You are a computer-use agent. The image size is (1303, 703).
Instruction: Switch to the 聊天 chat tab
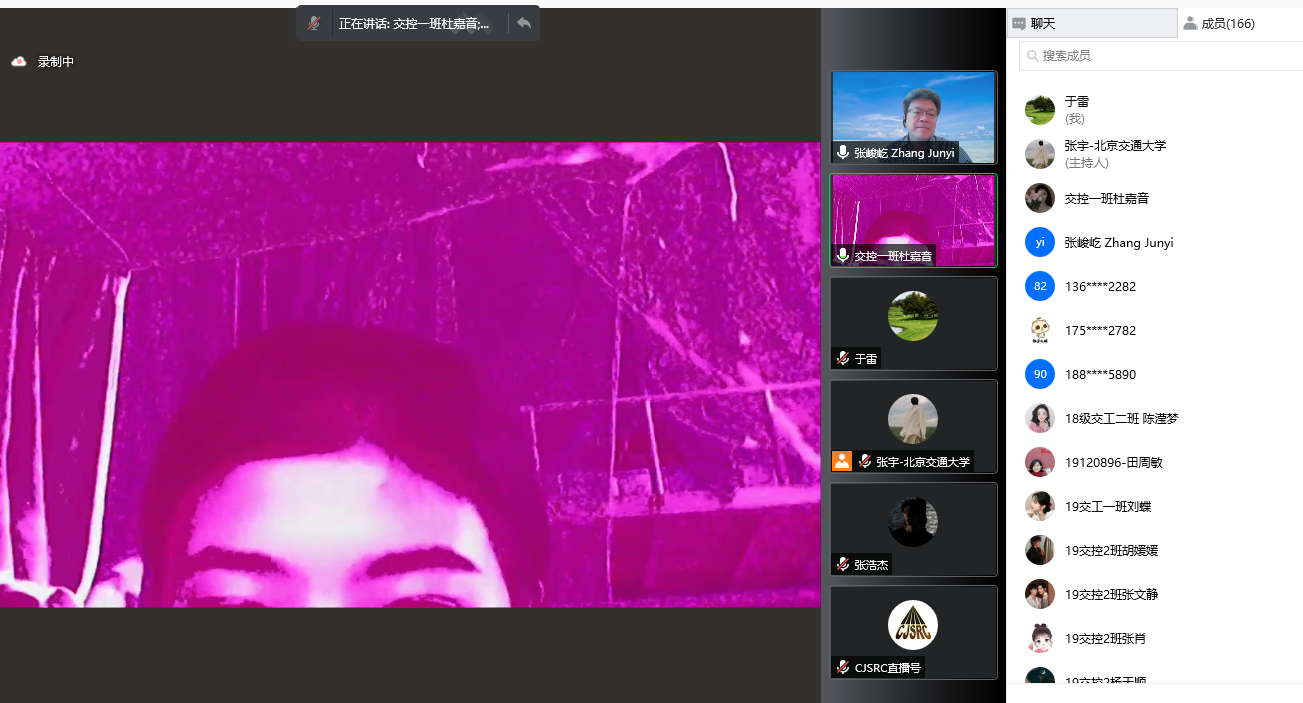[x=1091, y=23]
